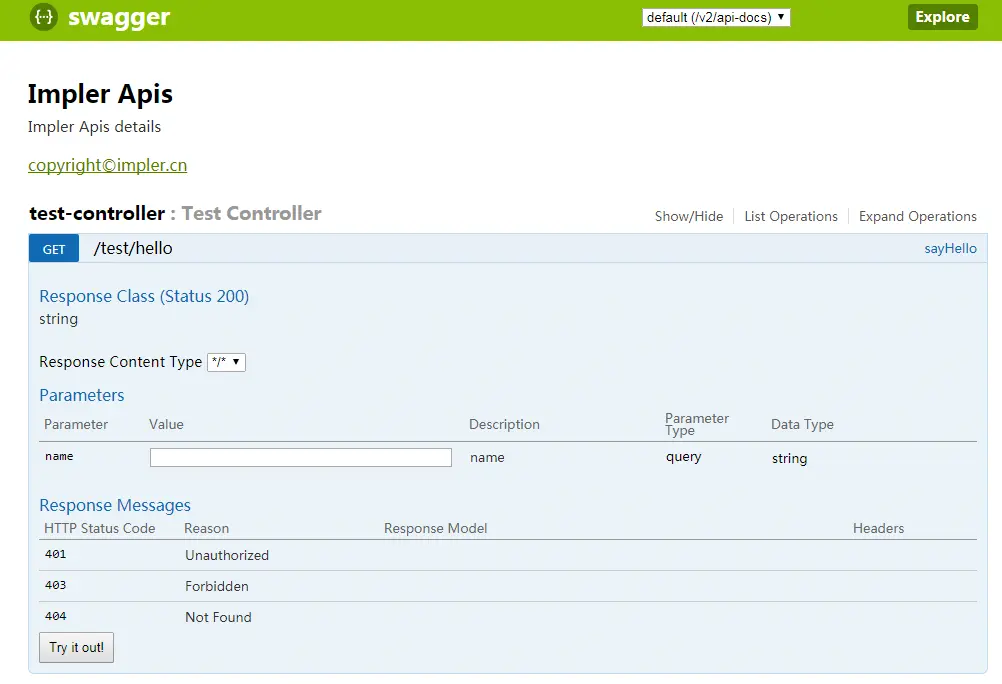Click the test-controller heading link
Image resolution: width=1002 pixels, height=684 pixels.
pyautogui.click(x=97, y=213)
